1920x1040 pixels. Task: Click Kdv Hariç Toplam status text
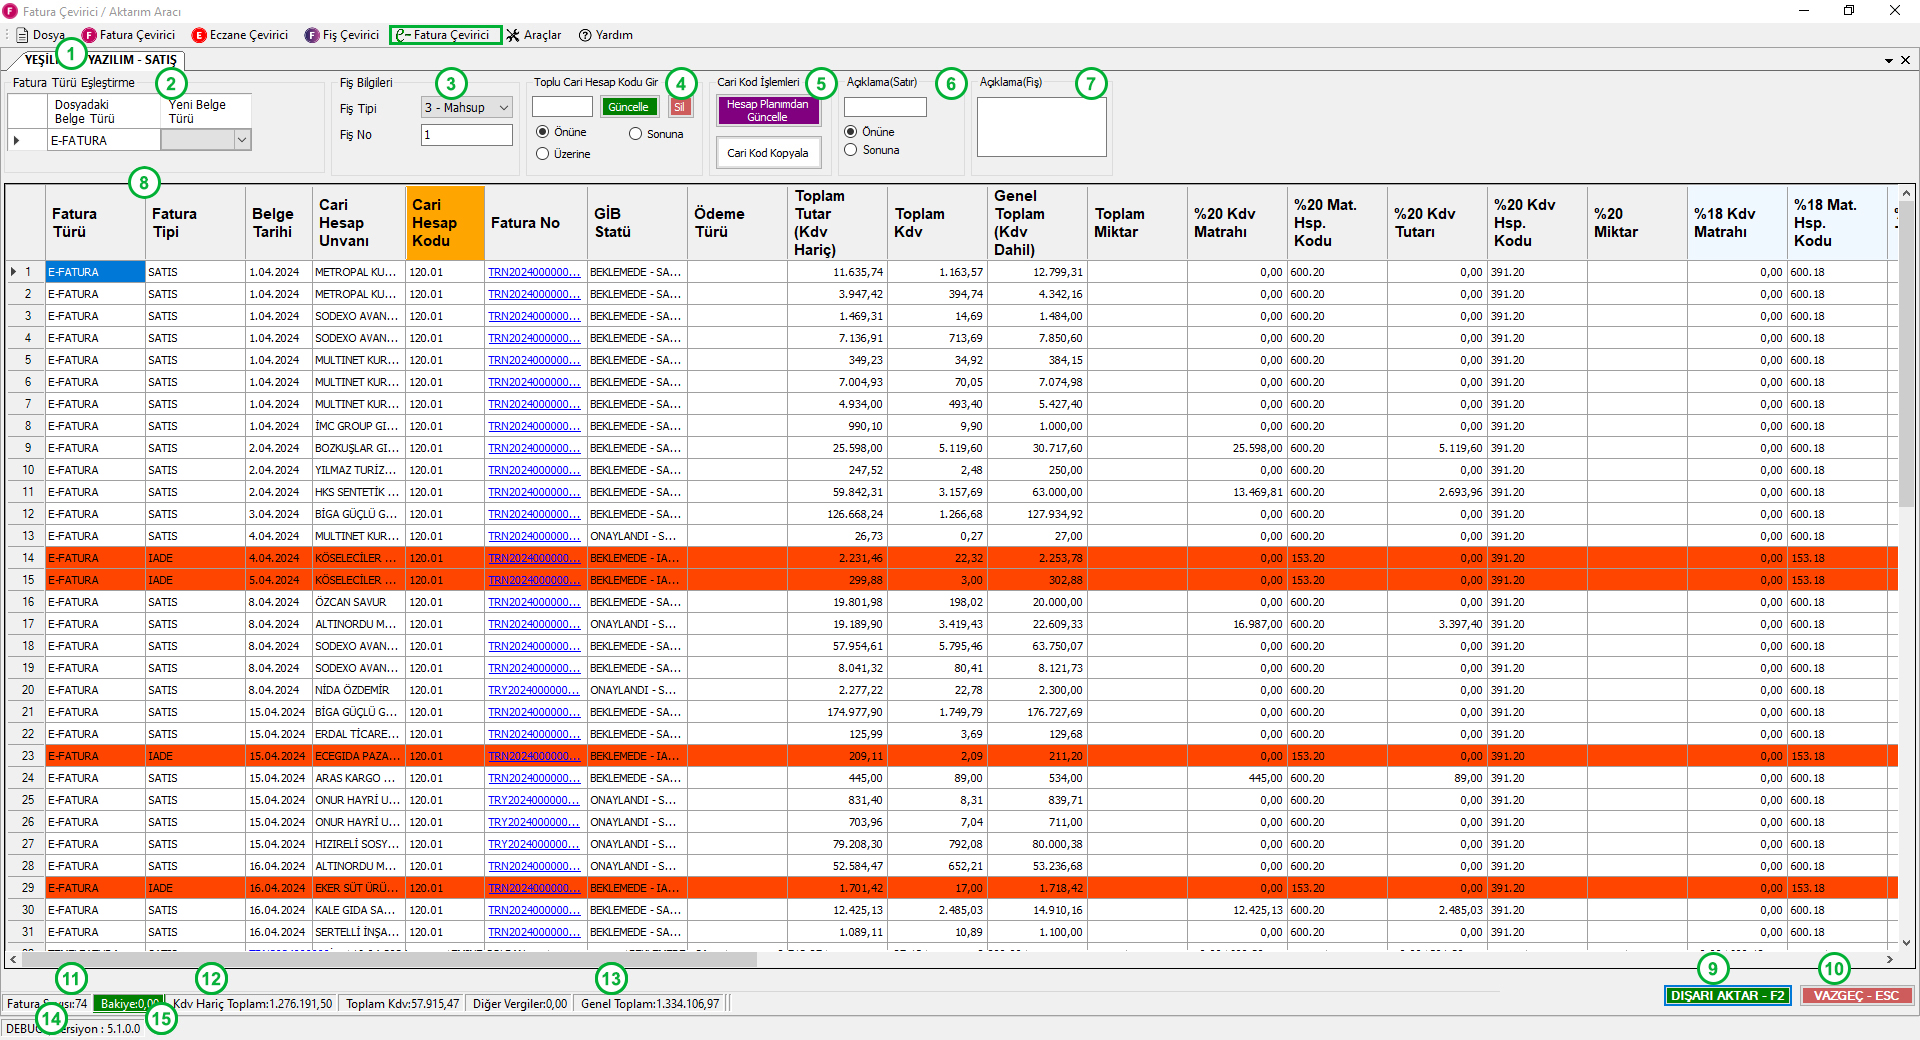pos(252,1004)
